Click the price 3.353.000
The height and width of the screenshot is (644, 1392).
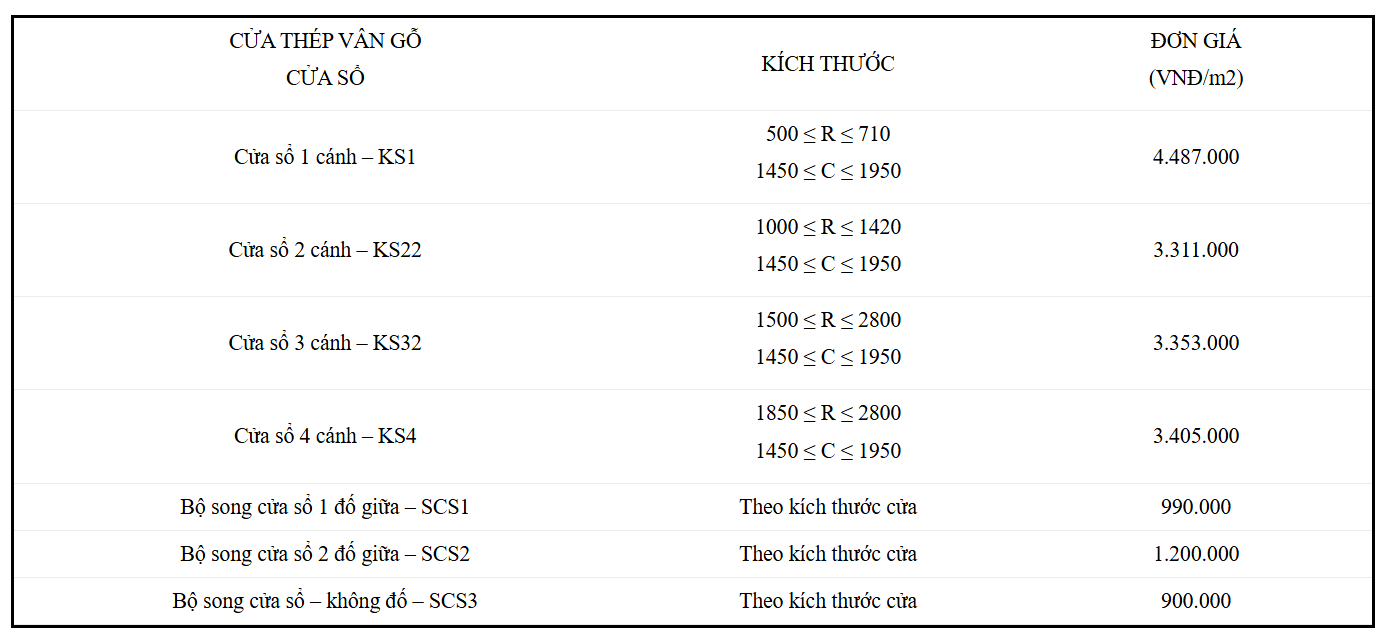(1196, 343)
